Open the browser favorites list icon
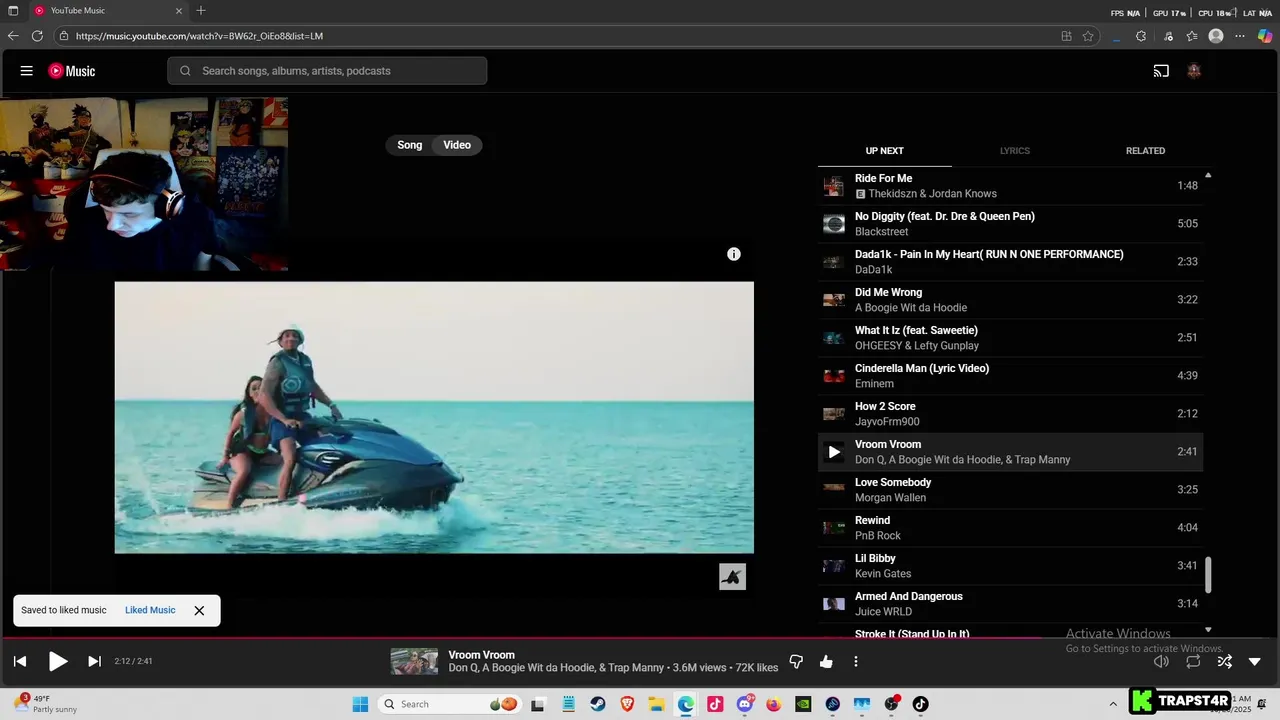Viewport: 1280px width, 720px height. click(x=1192, y=36)
